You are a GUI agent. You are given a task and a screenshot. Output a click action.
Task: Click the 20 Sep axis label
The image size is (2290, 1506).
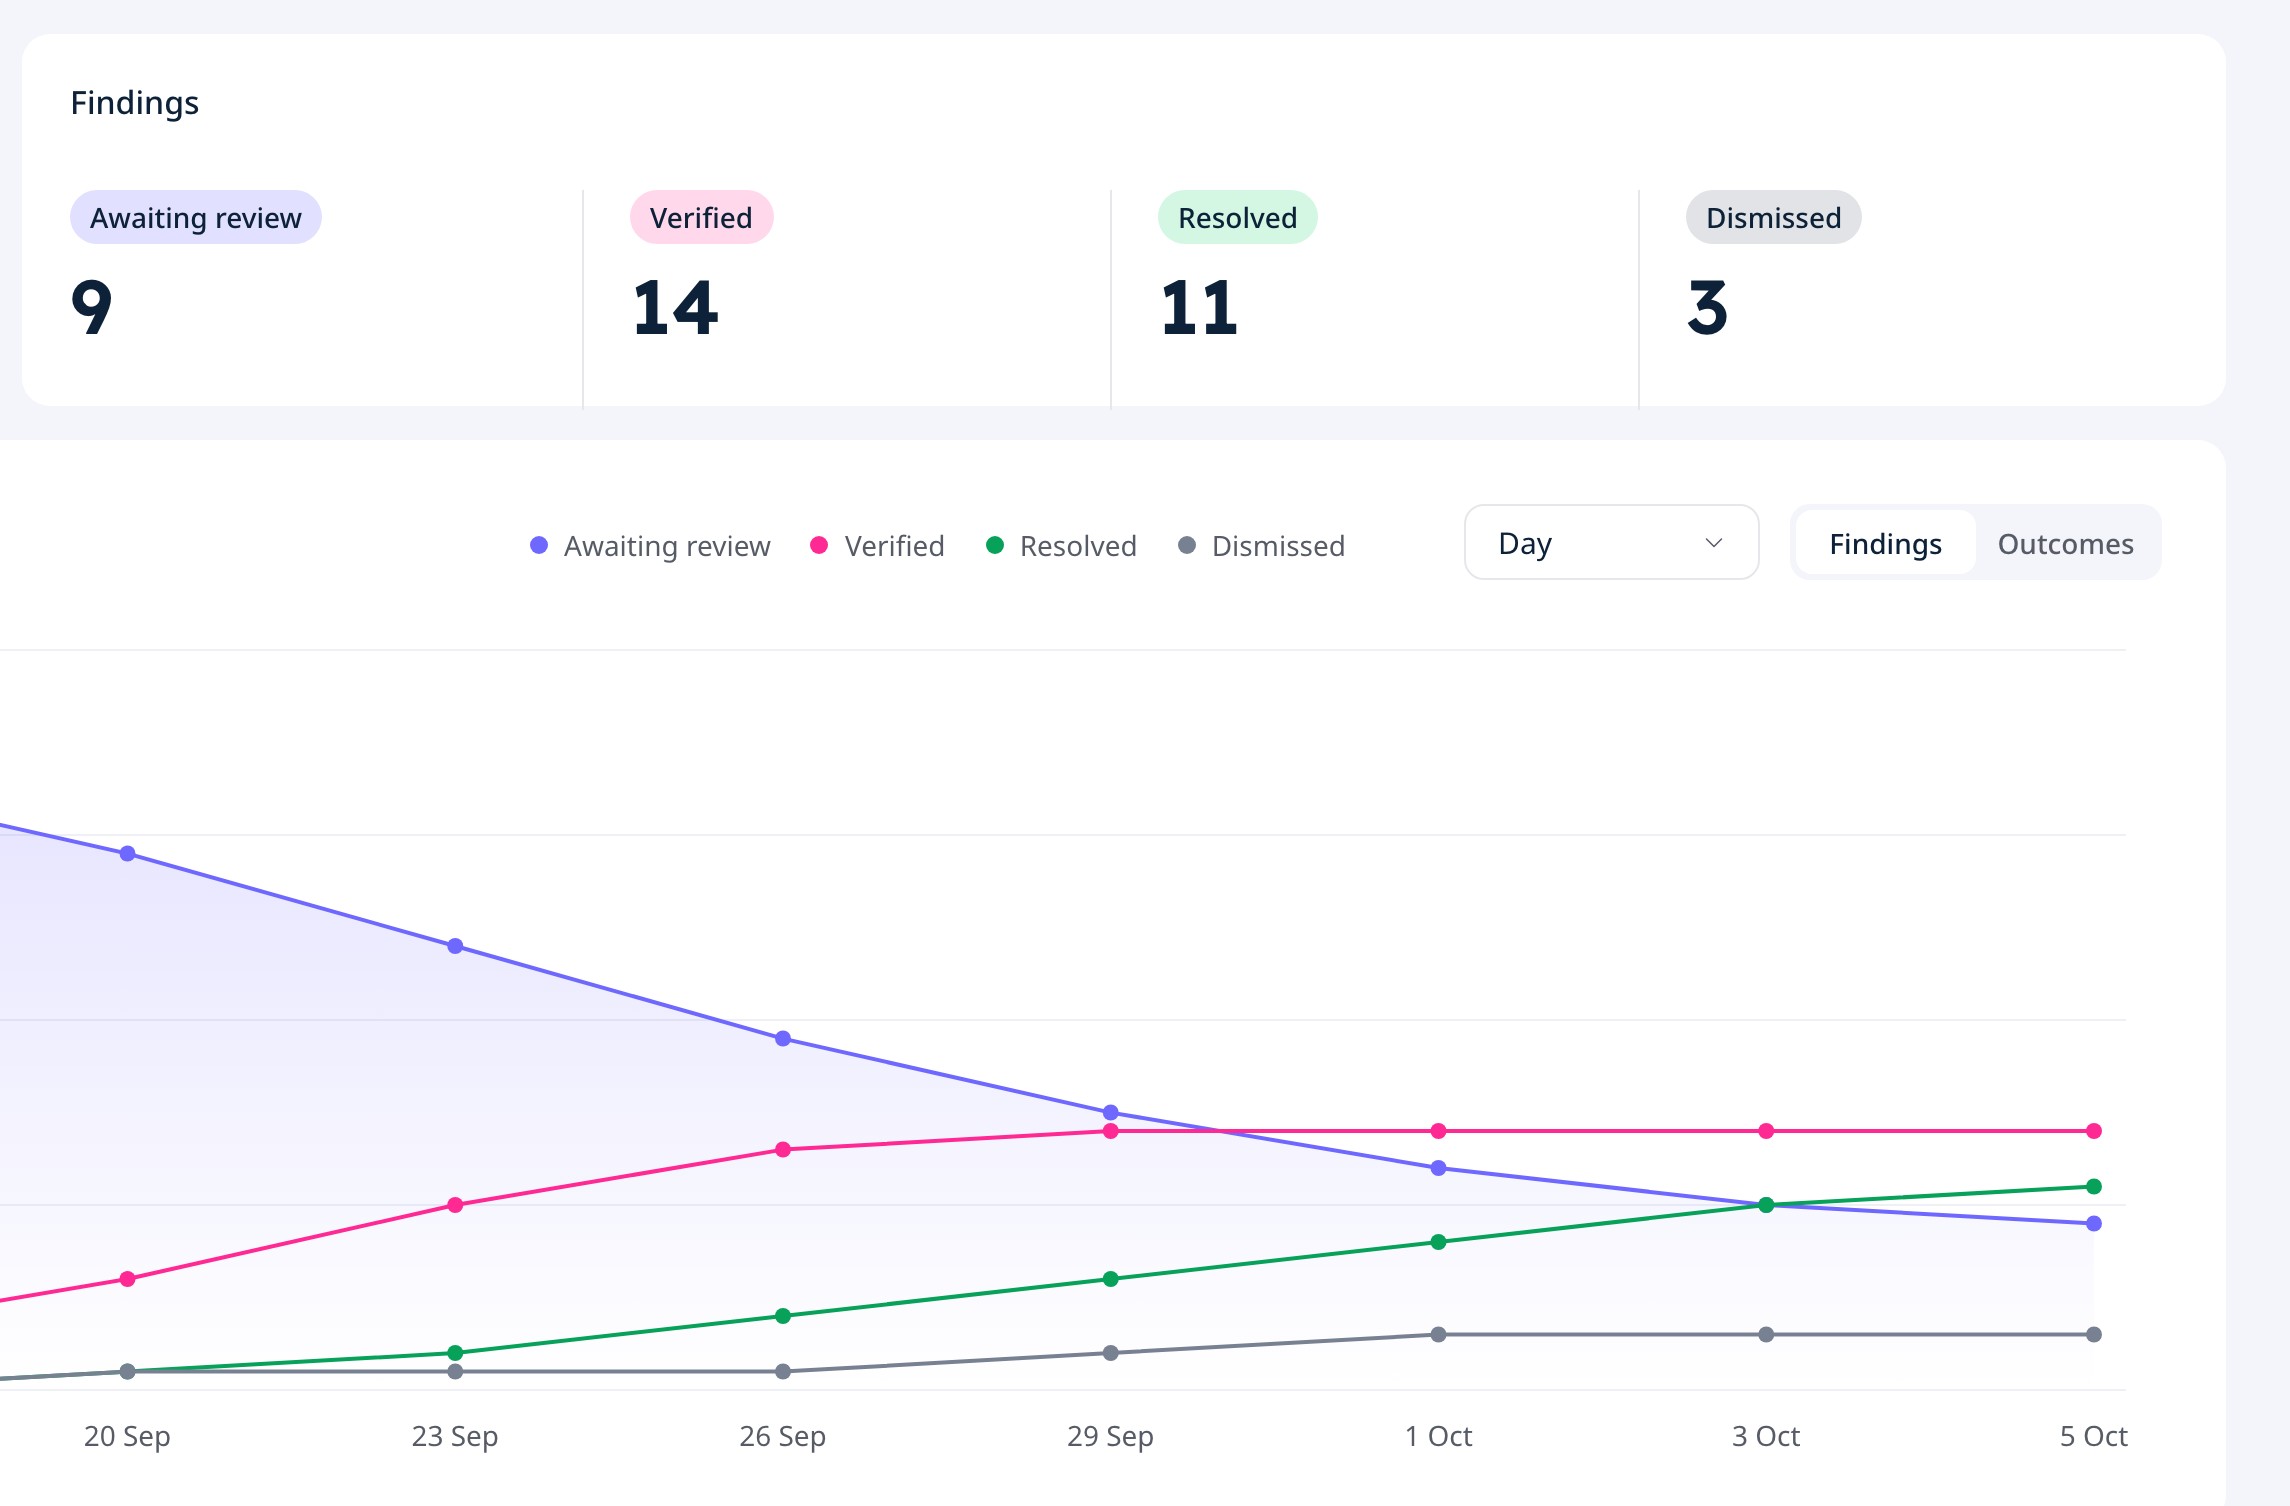pyautogui.click(x=127, y=1437)
